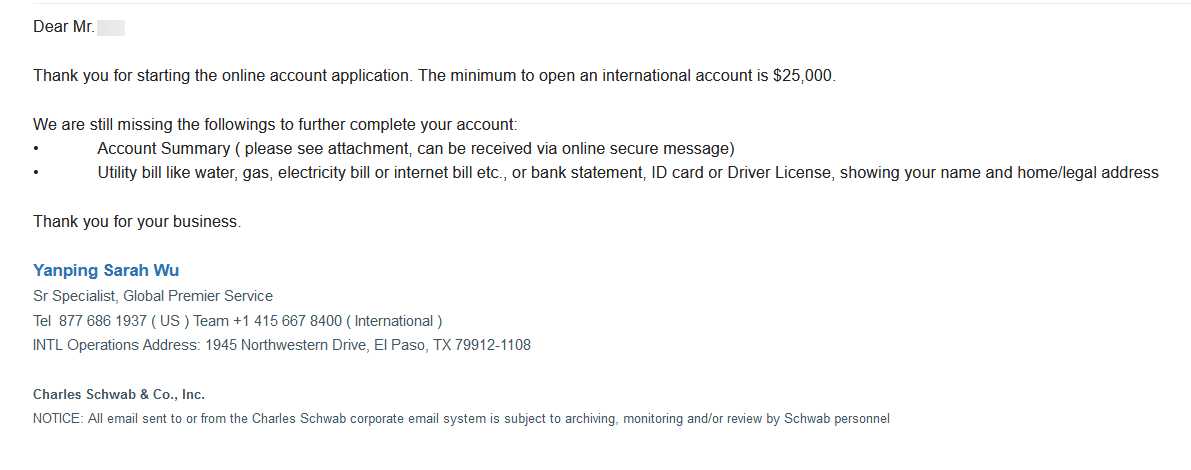Viewport: 1191px width, 470px height.
Task: Click the bullet marker before Utility bill
Action: tap(36, 173)
